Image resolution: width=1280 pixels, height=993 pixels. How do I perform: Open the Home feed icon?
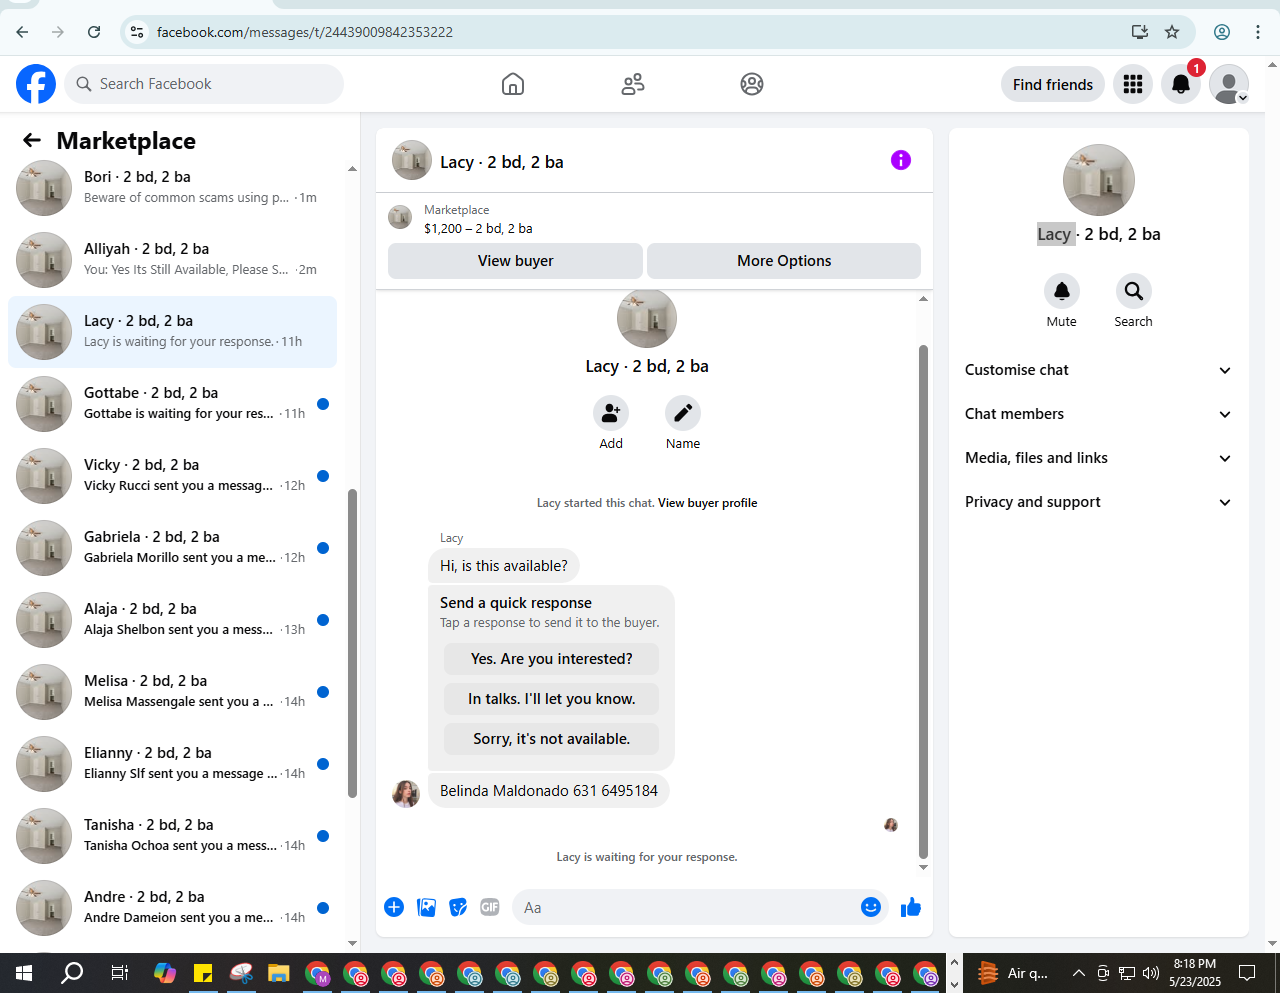coord(513,84)
